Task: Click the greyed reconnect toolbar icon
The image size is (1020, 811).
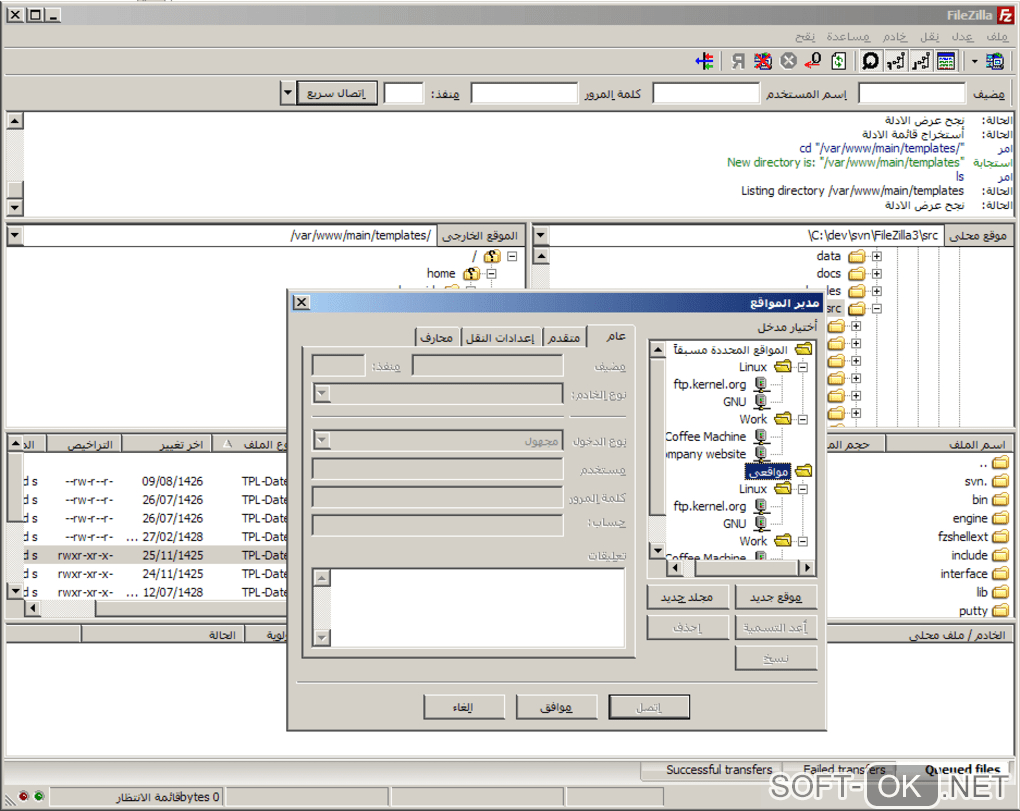Action: [x=738, y=62]
